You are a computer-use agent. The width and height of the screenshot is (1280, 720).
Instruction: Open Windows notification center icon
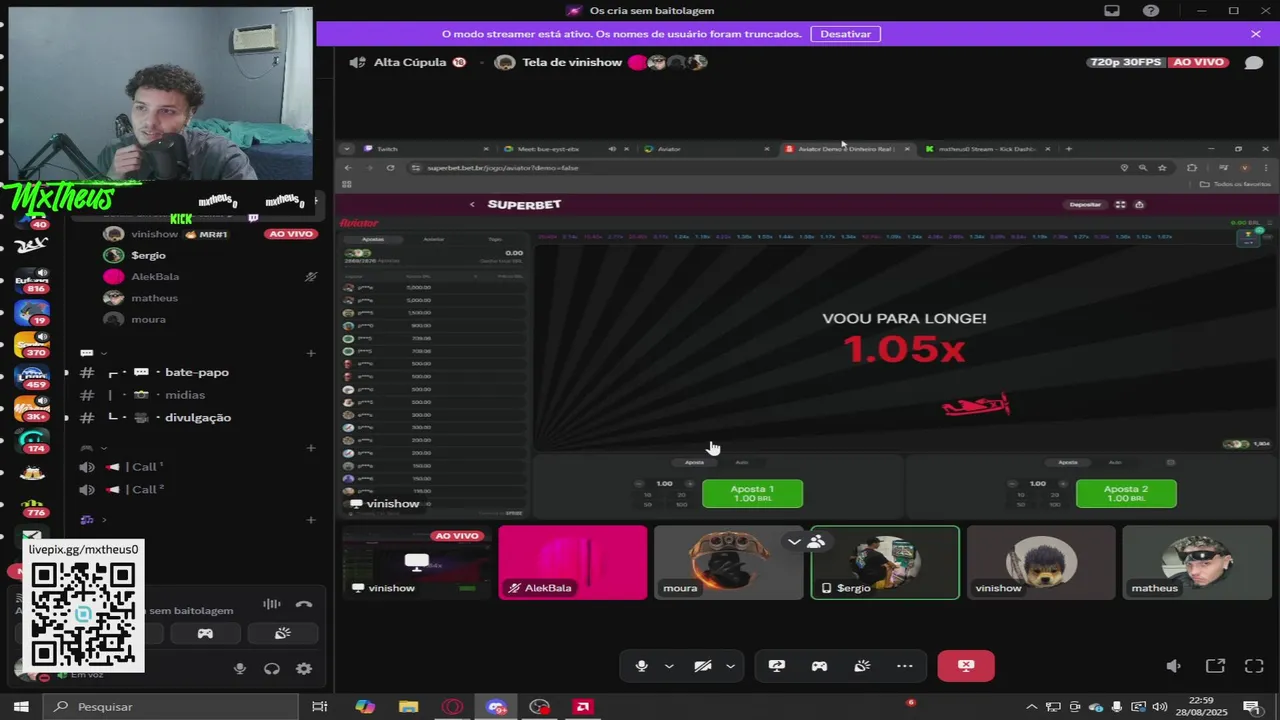click(1250, 707)
